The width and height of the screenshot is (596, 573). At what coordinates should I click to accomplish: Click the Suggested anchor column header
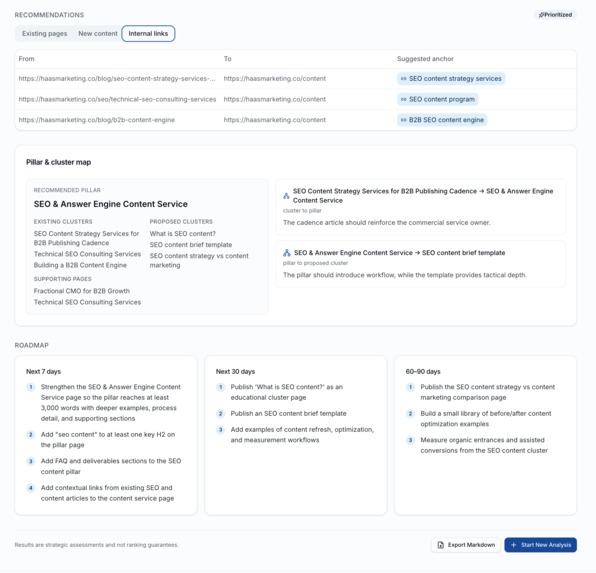pos(425,59)
